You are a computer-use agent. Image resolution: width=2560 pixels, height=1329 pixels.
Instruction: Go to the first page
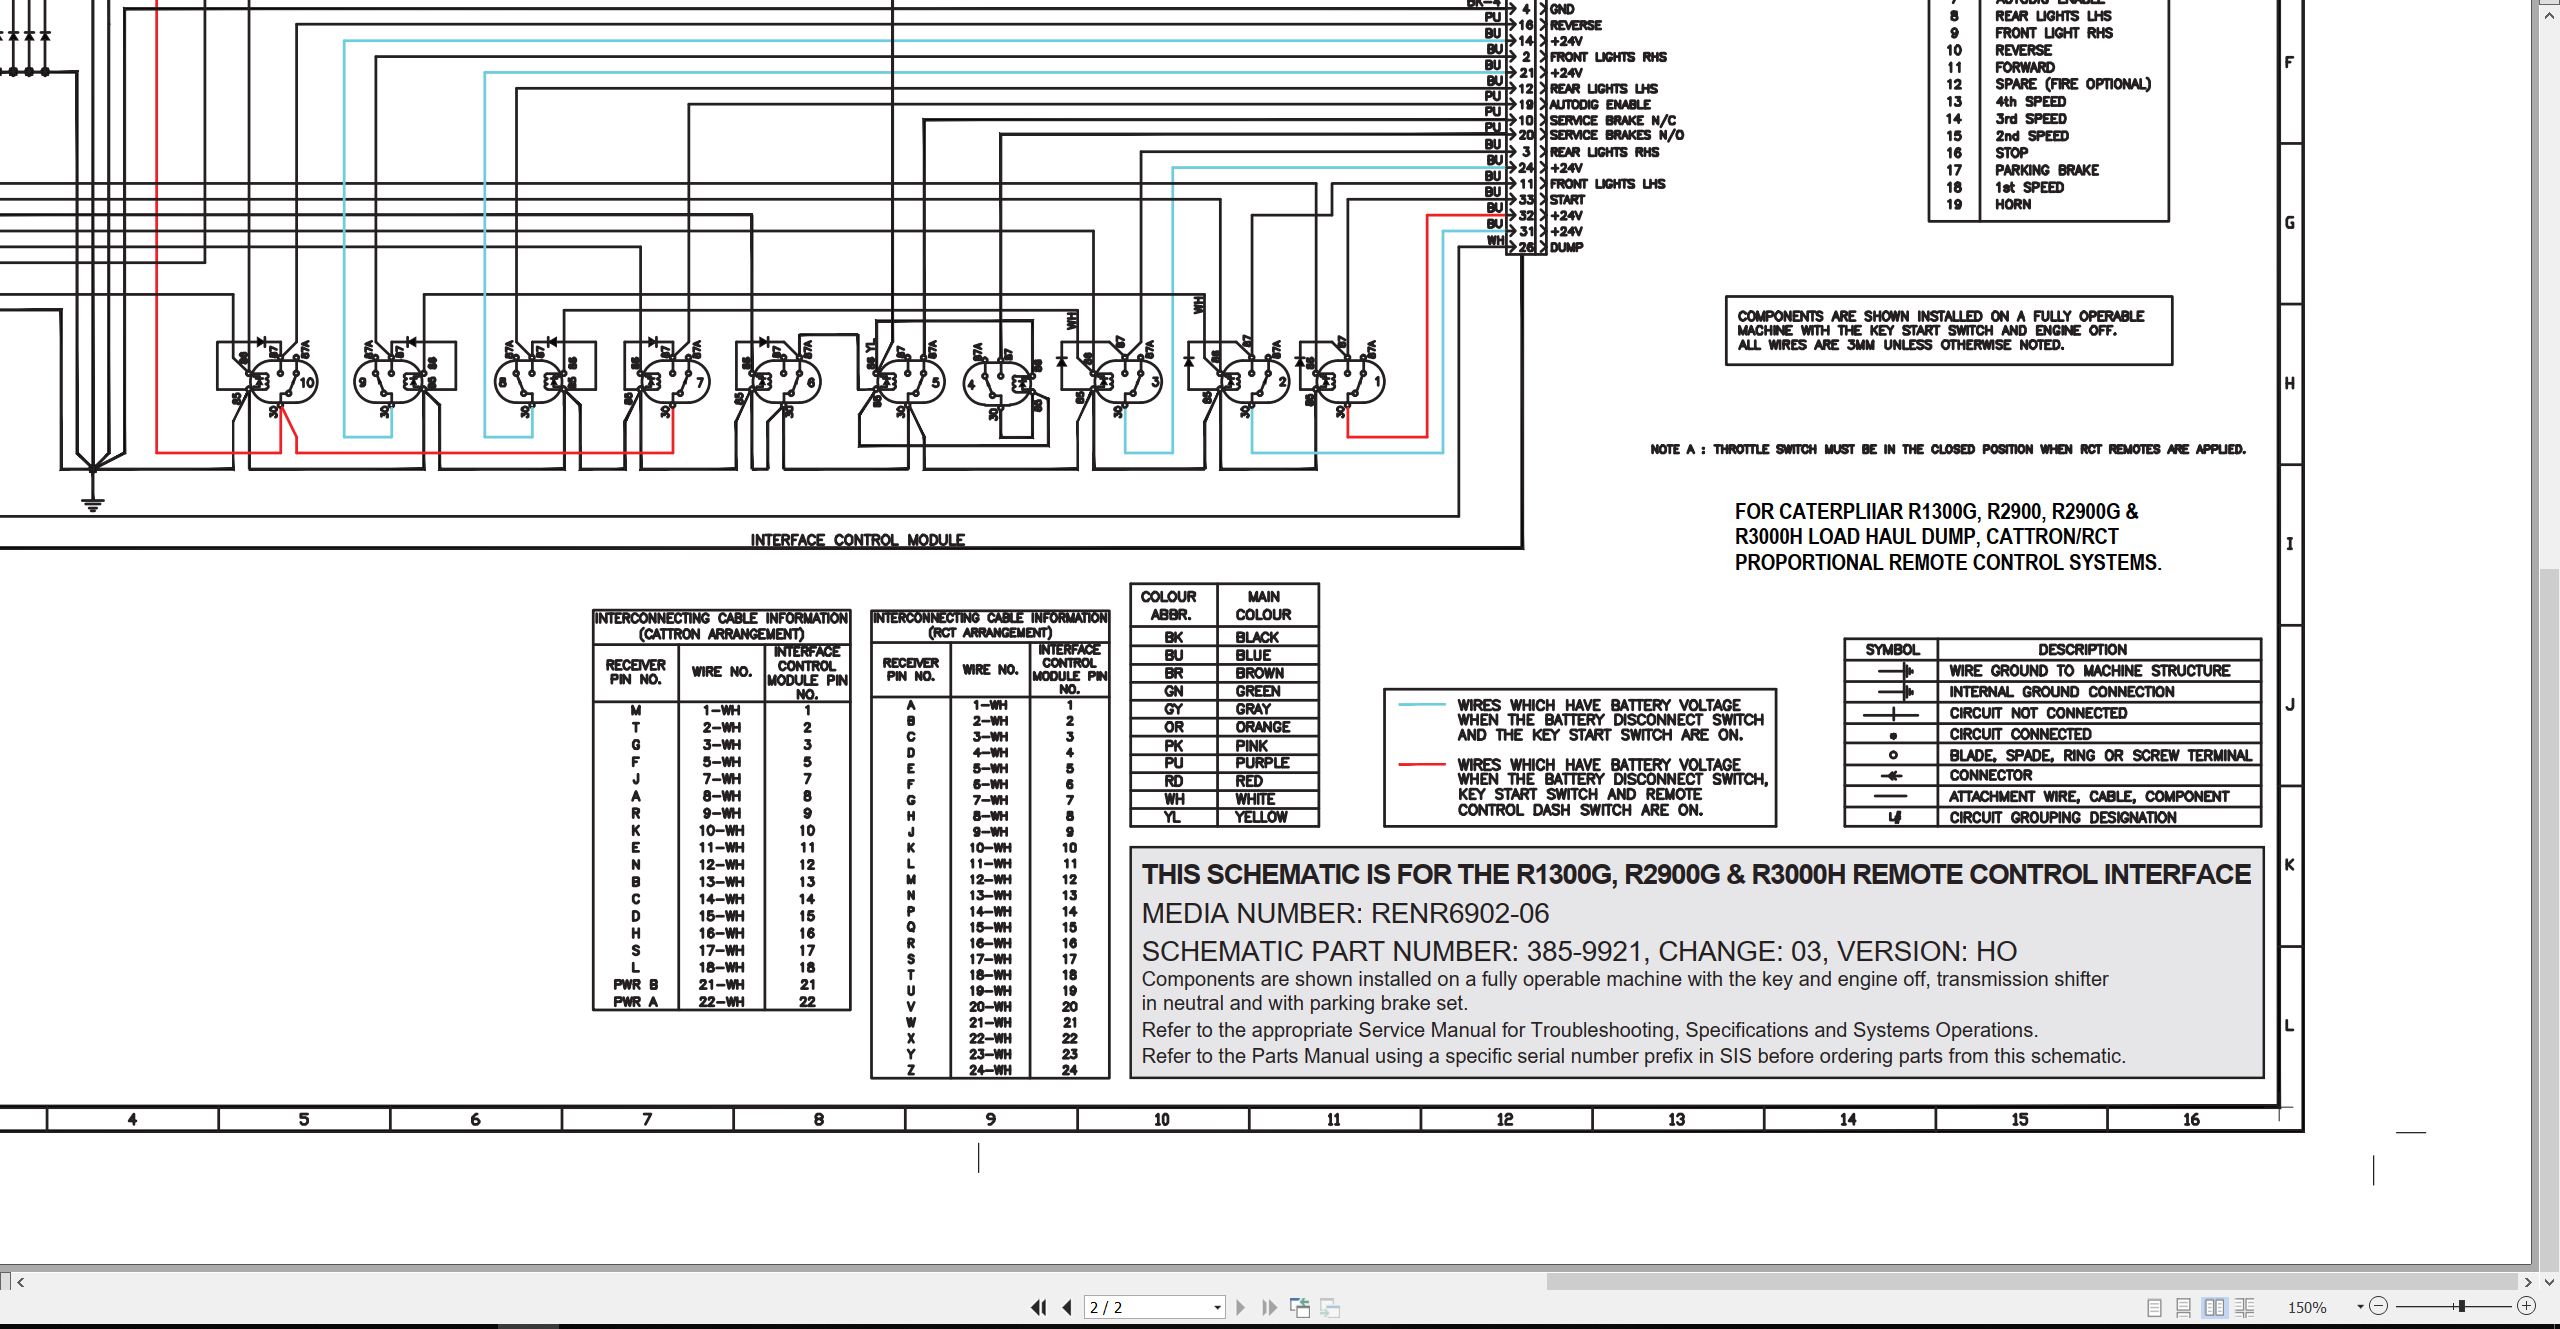point(1038,1307)
